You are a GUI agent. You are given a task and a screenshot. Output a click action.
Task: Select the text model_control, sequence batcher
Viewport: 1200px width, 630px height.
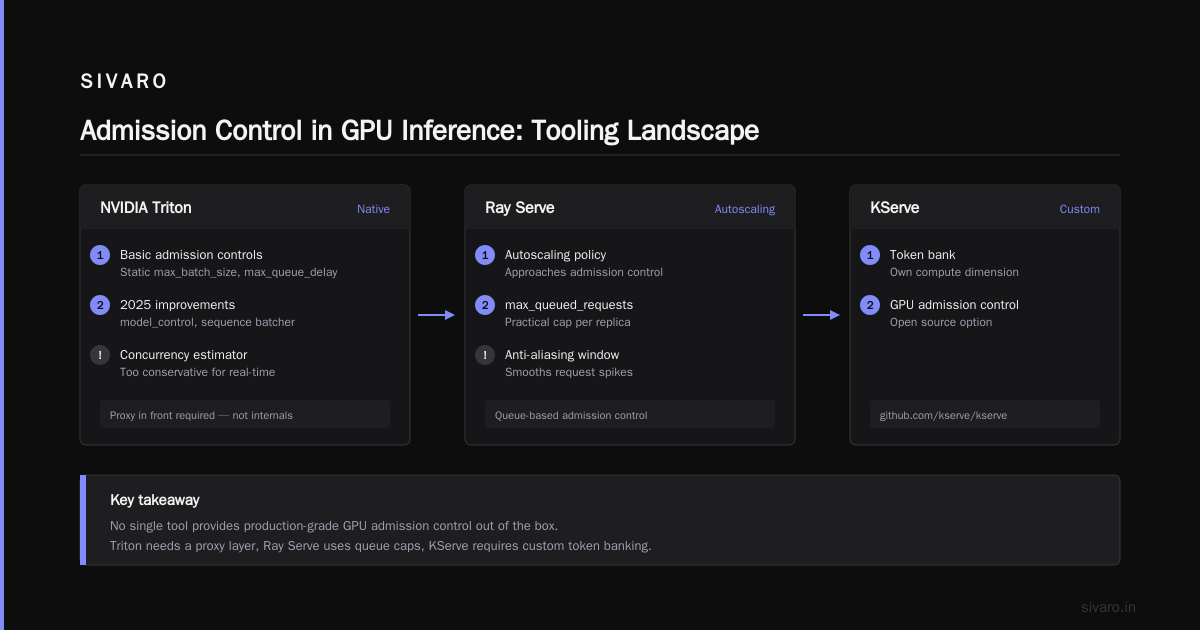pos(207,322)
